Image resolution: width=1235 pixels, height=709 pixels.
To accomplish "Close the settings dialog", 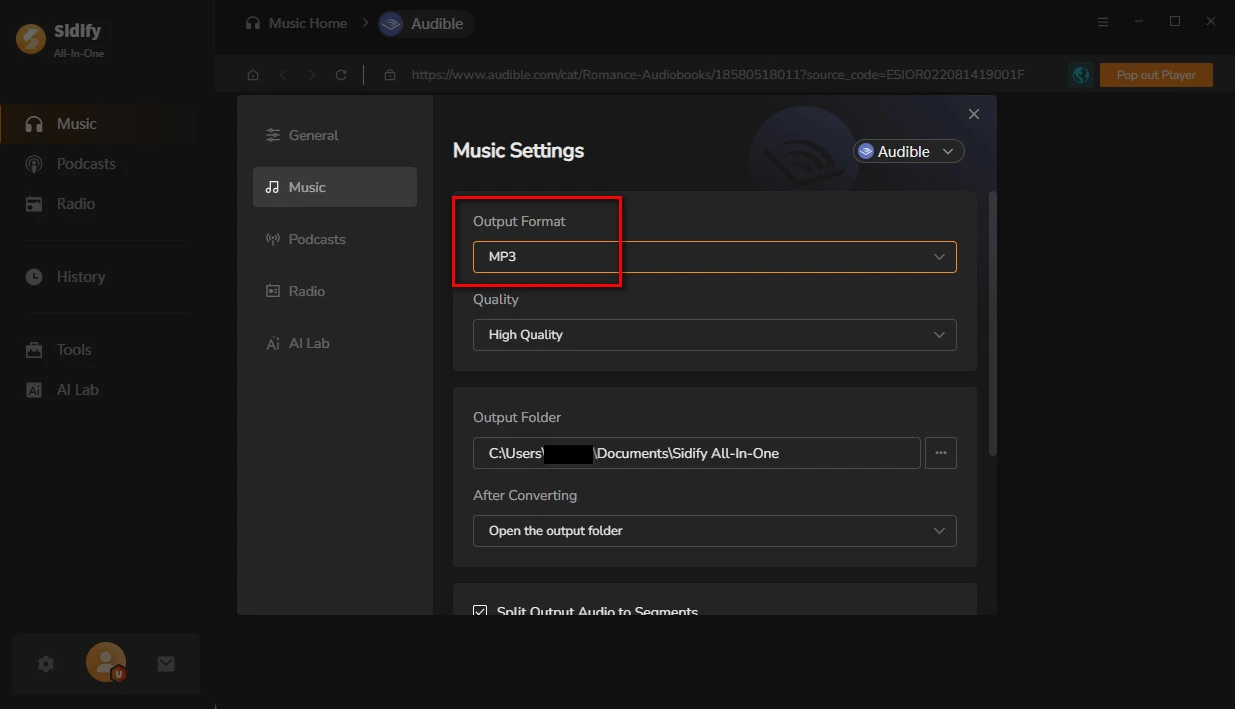I will (974, 114).
